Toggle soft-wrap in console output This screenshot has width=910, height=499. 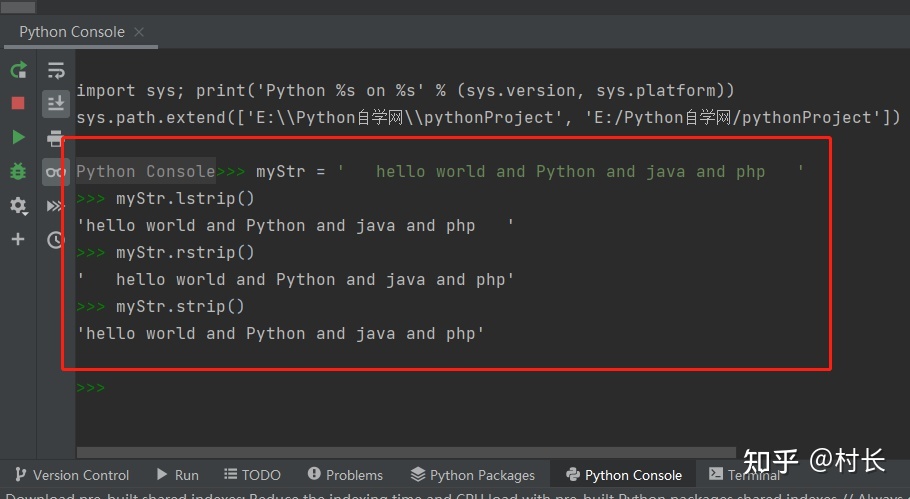pos(56,70)
